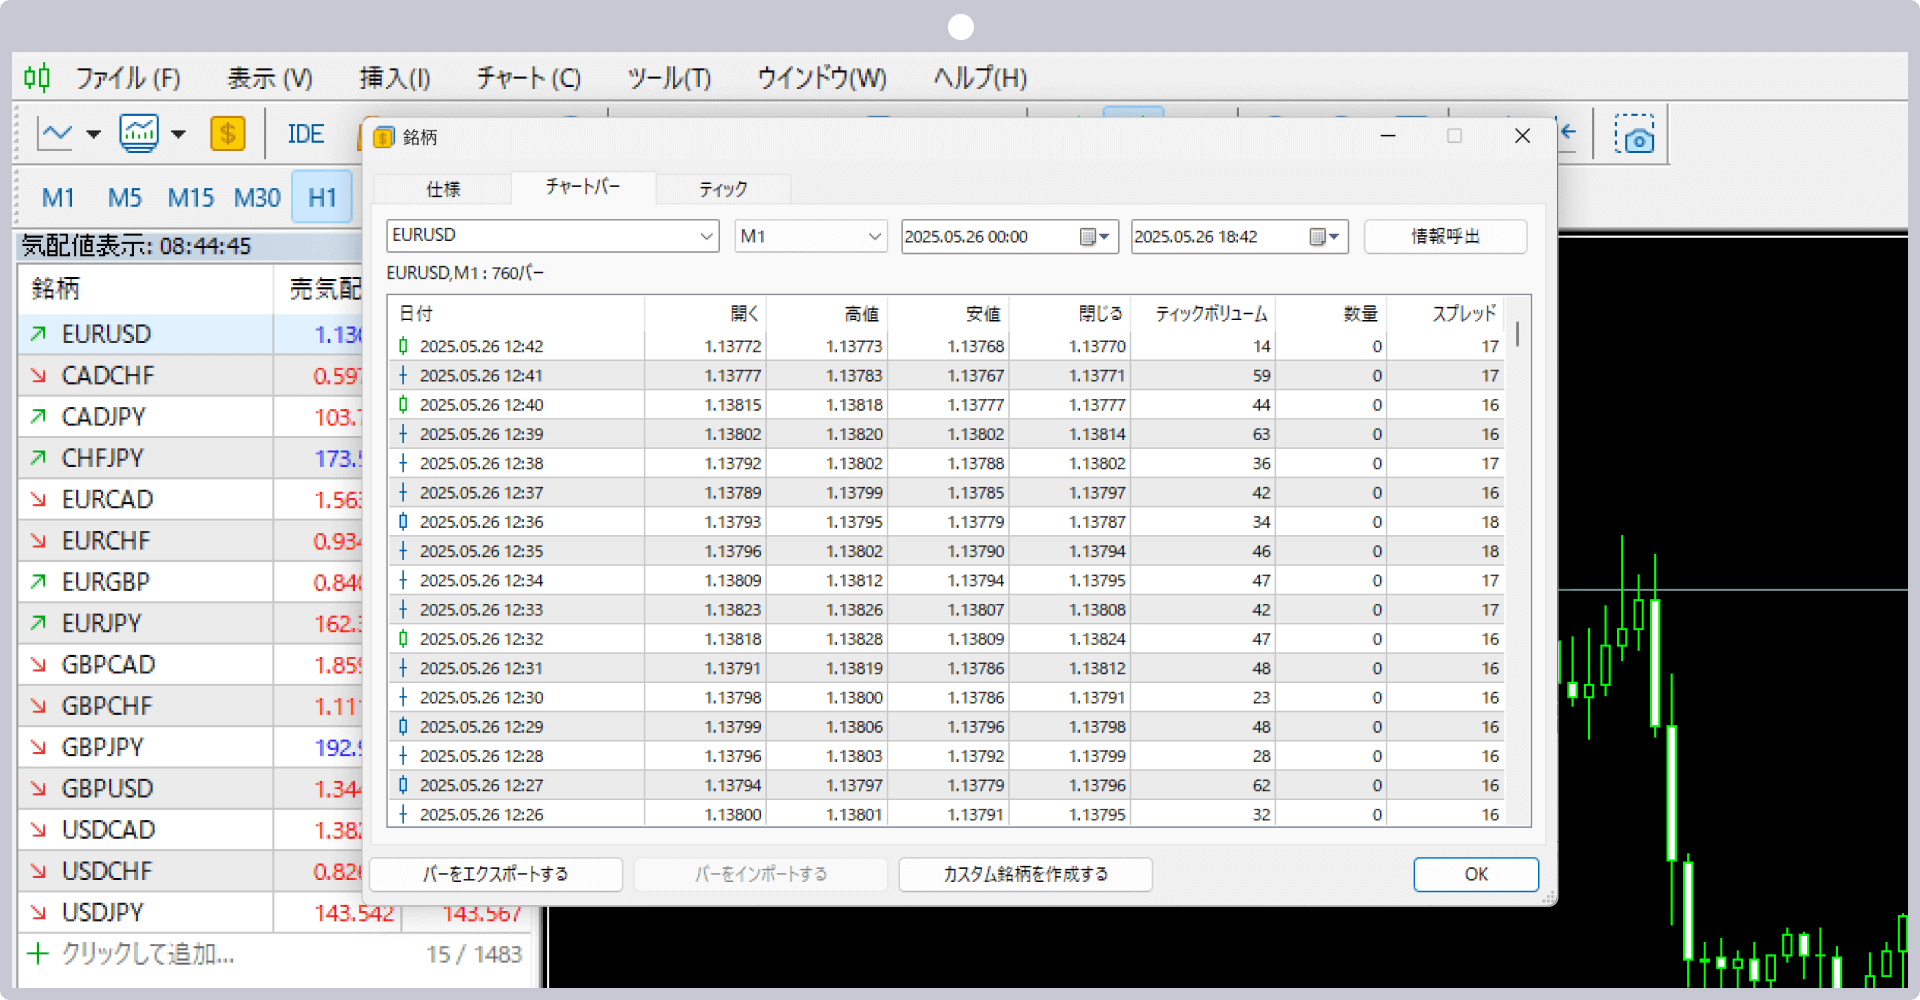Expand the EURUSD symbol dropdown
Viewport: 1920px width, 1000px height.
click(706, 236)
